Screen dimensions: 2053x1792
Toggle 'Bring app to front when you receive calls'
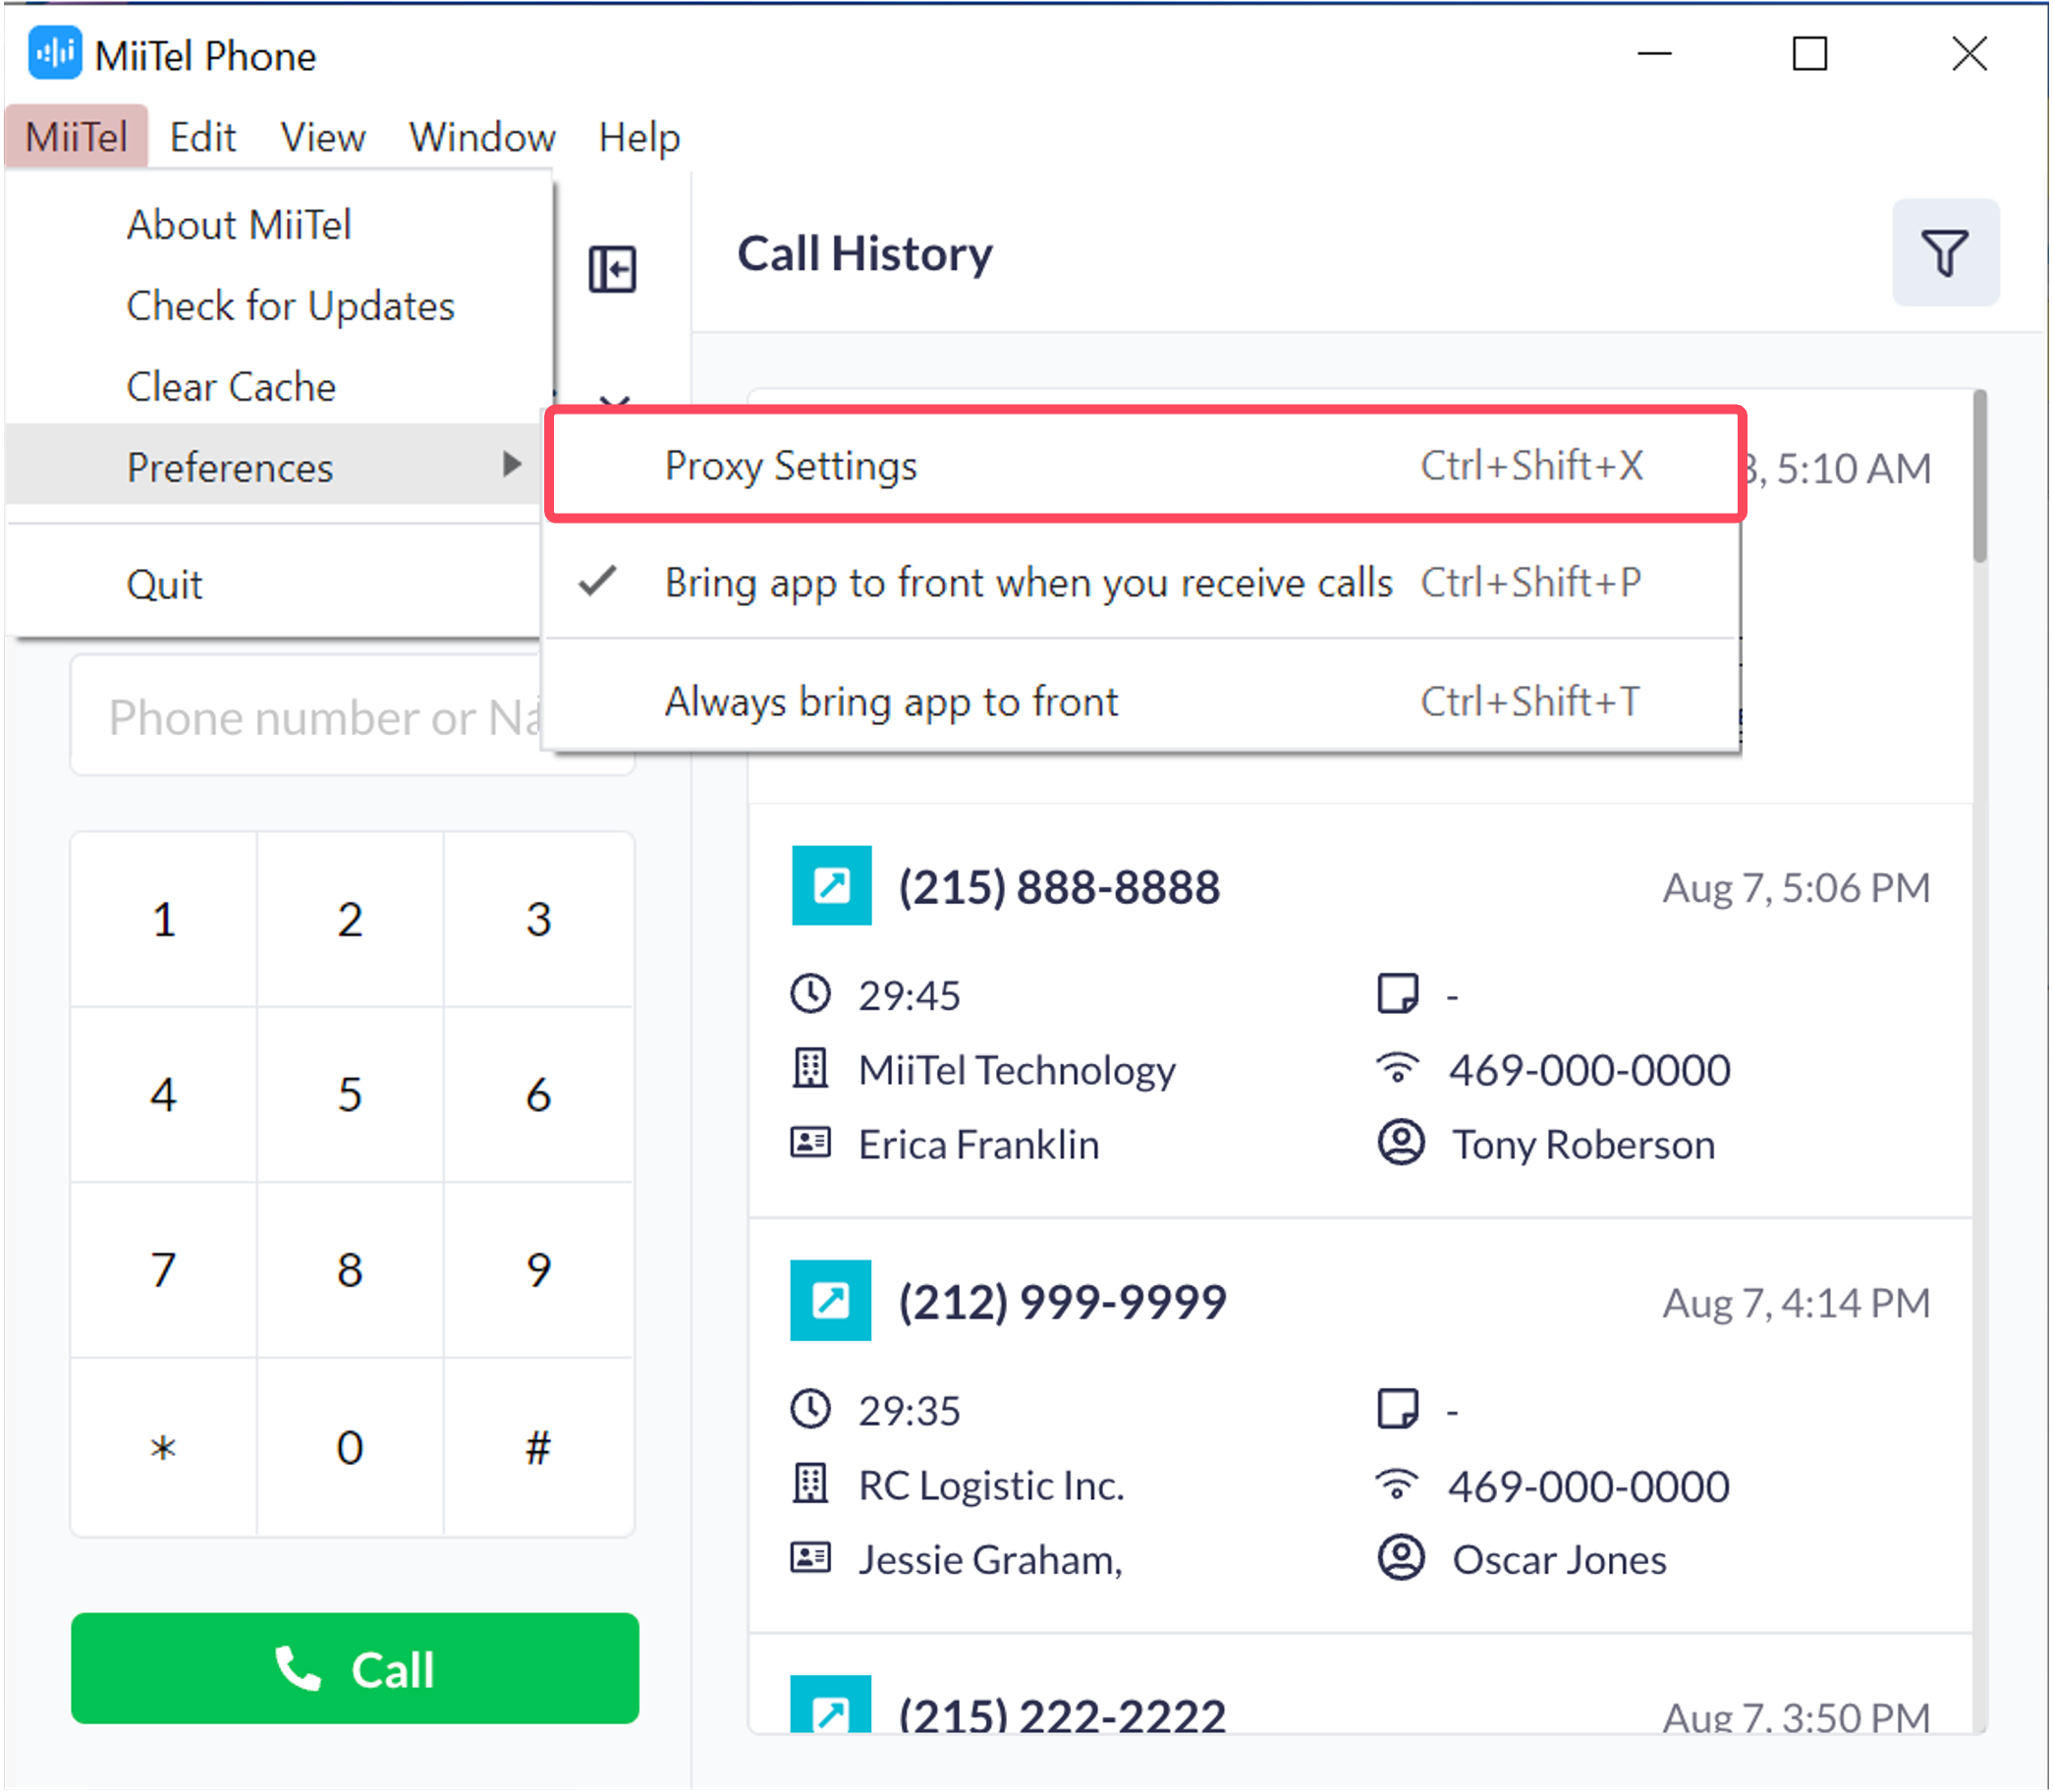point(1141,582)
